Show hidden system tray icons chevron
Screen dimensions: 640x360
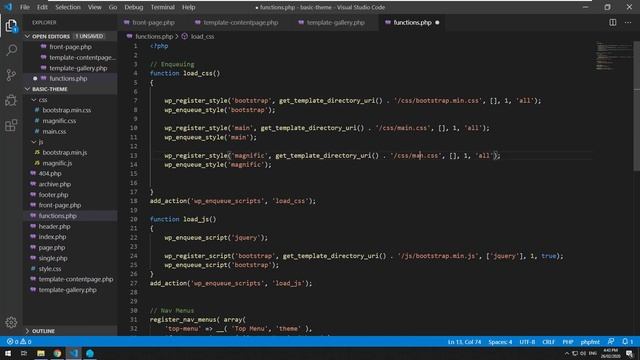(x=567, y=353)
